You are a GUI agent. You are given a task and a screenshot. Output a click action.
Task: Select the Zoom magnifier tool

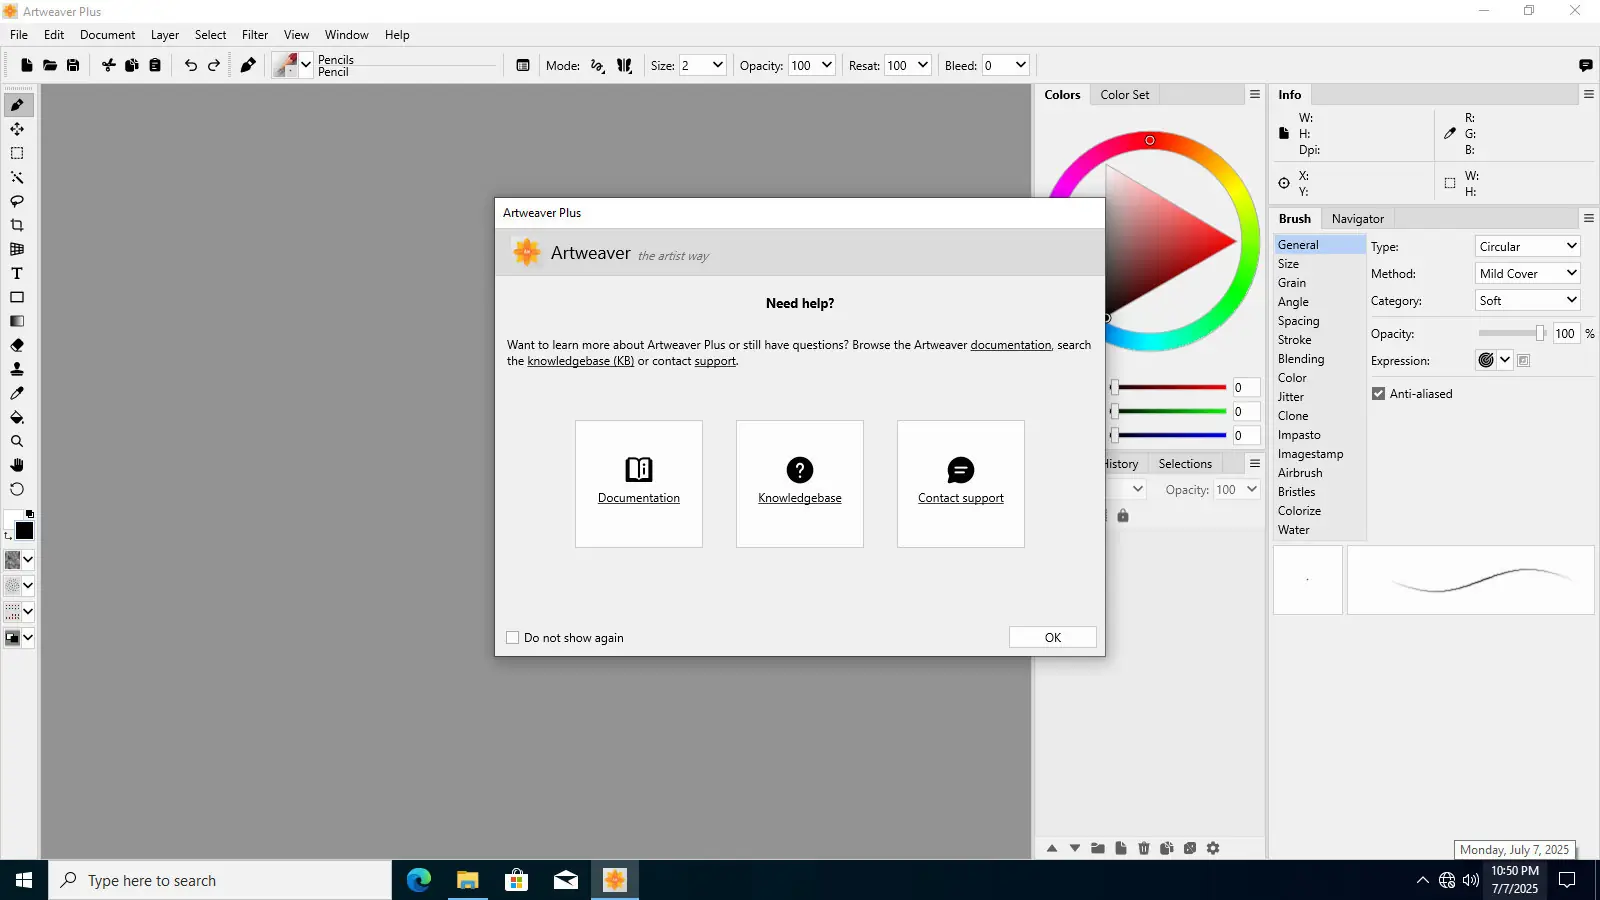point(17,441)
